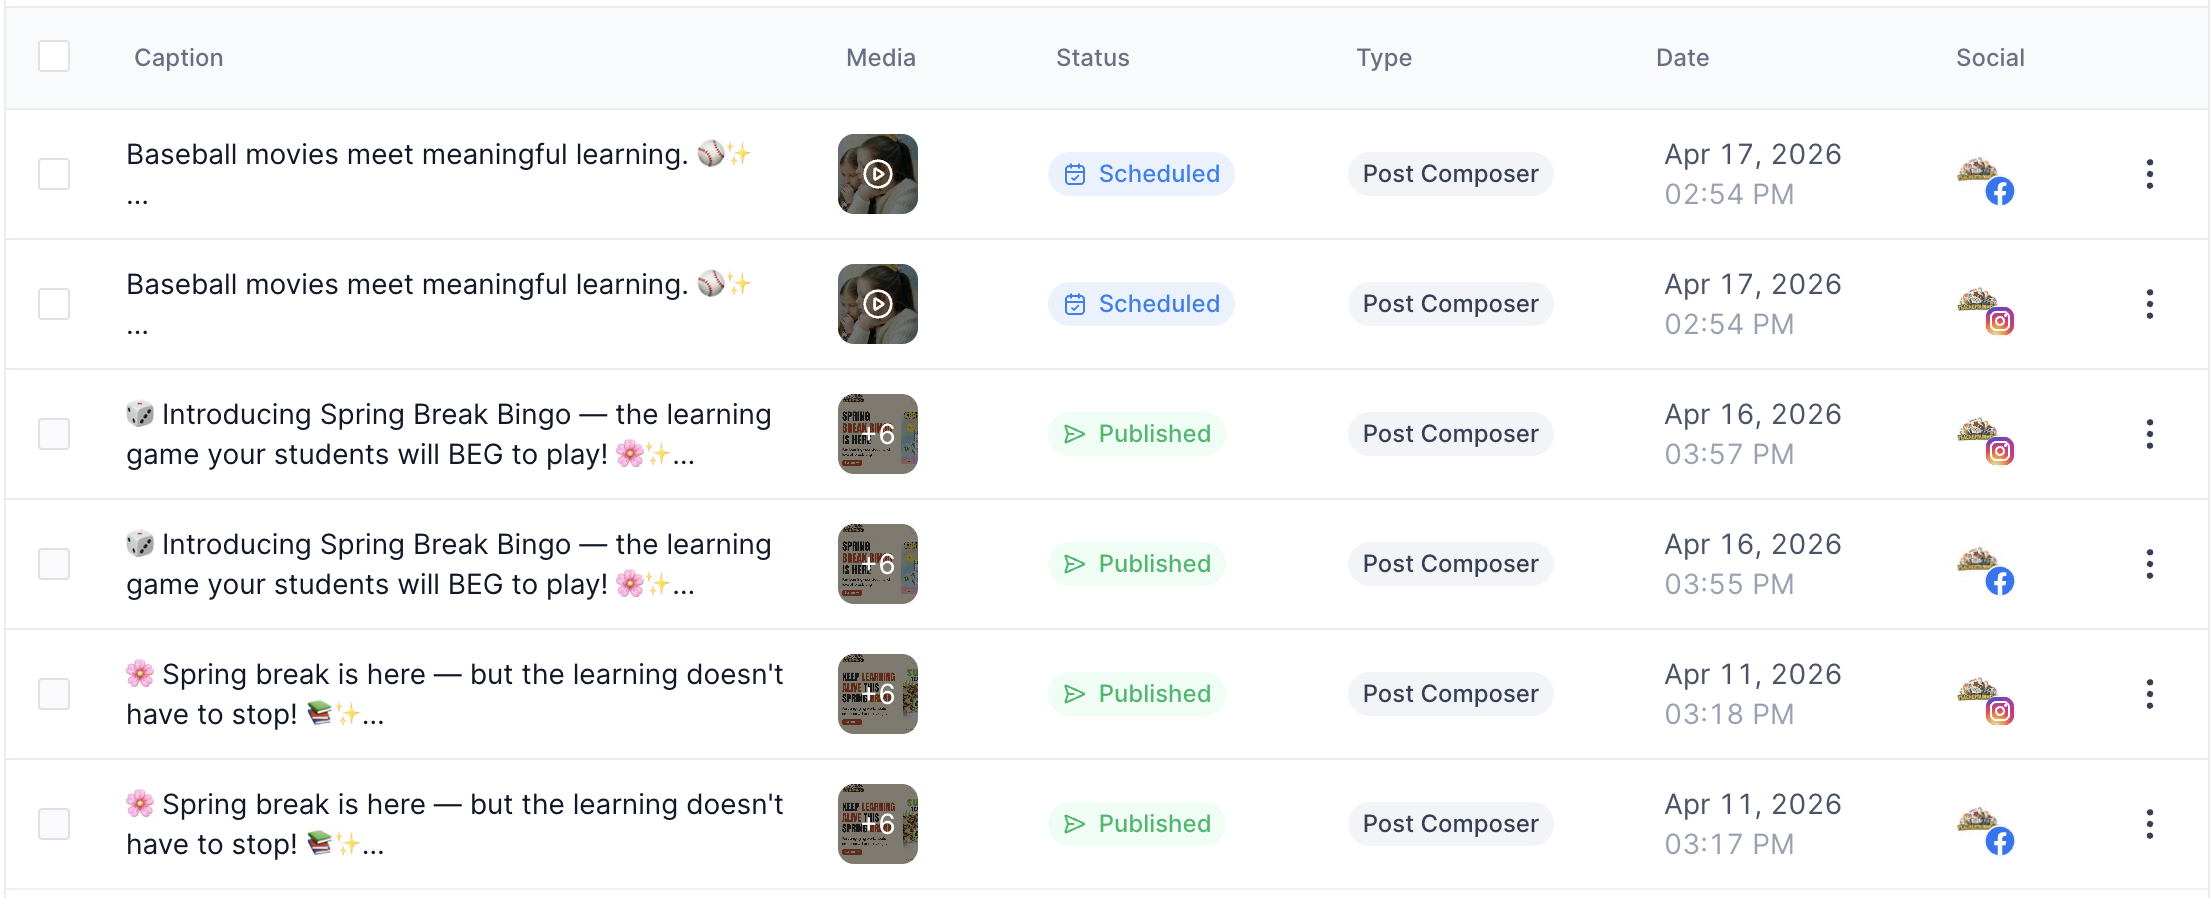This screenshot has width=2212, height=898.
Task: Open options menu for Facebook baseball post
Action: pyautogui.click(x=2149, y=174)
